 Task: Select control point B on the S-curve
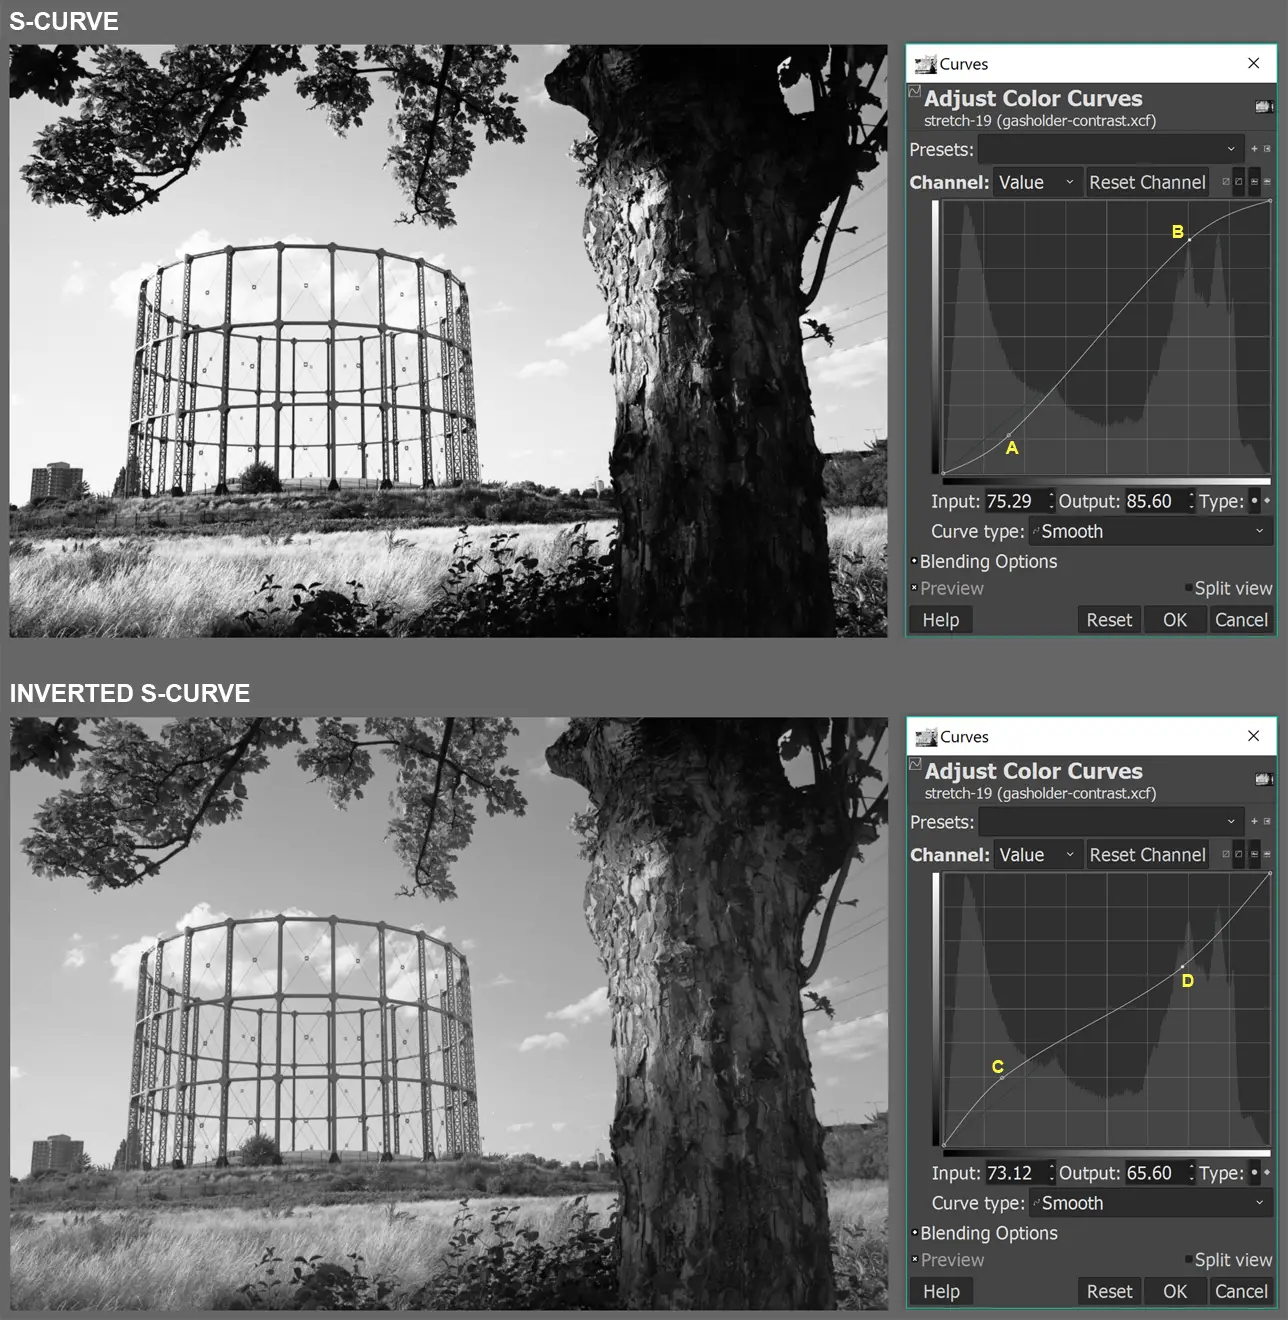(1189, 239)
